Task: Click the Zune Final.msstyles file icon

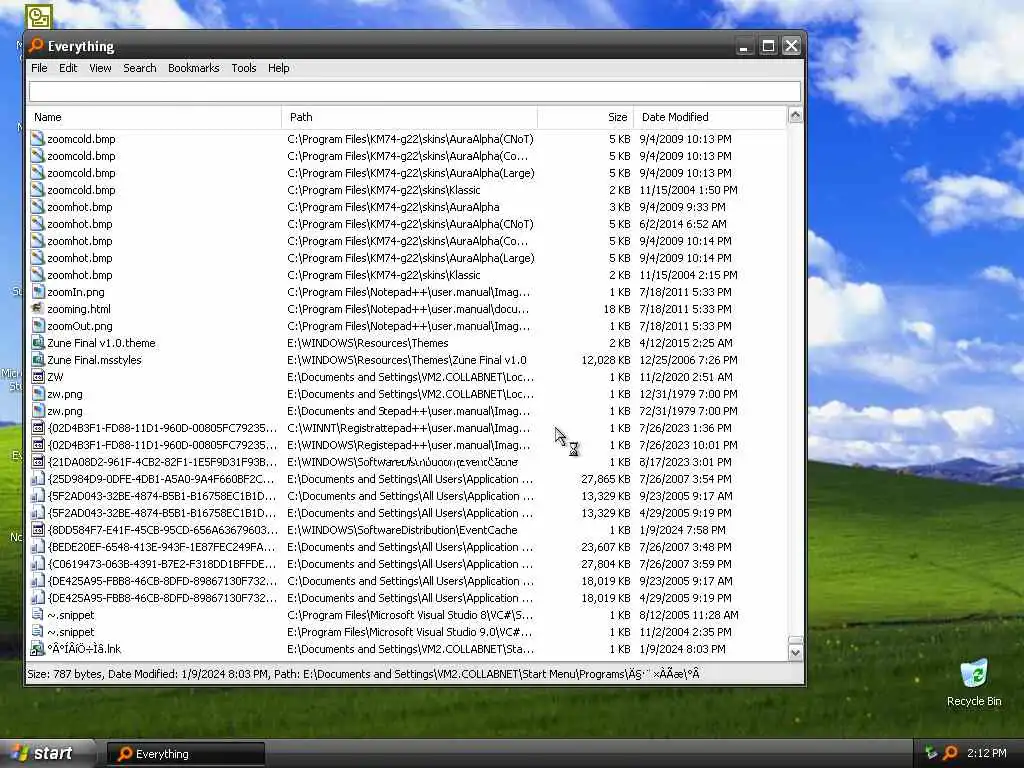Action: point(38,360)
